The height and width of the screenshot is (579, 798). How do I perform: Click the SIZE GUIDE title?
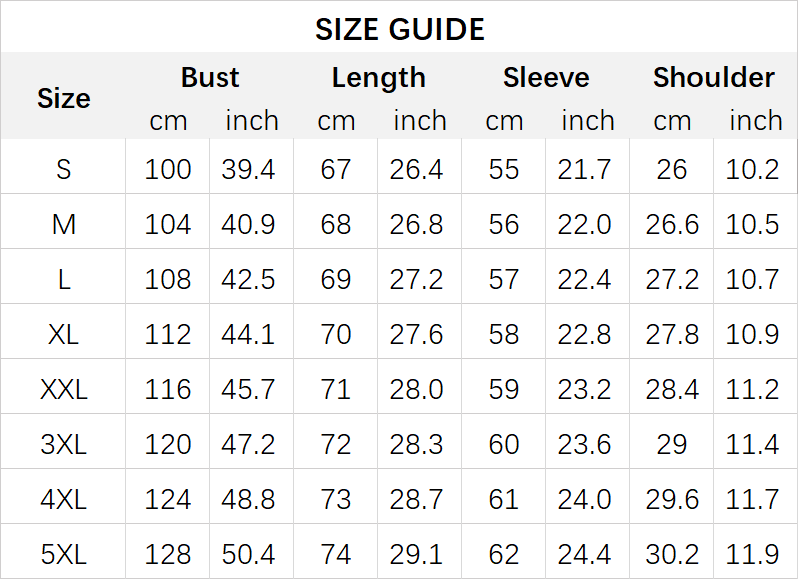point(399,29)
